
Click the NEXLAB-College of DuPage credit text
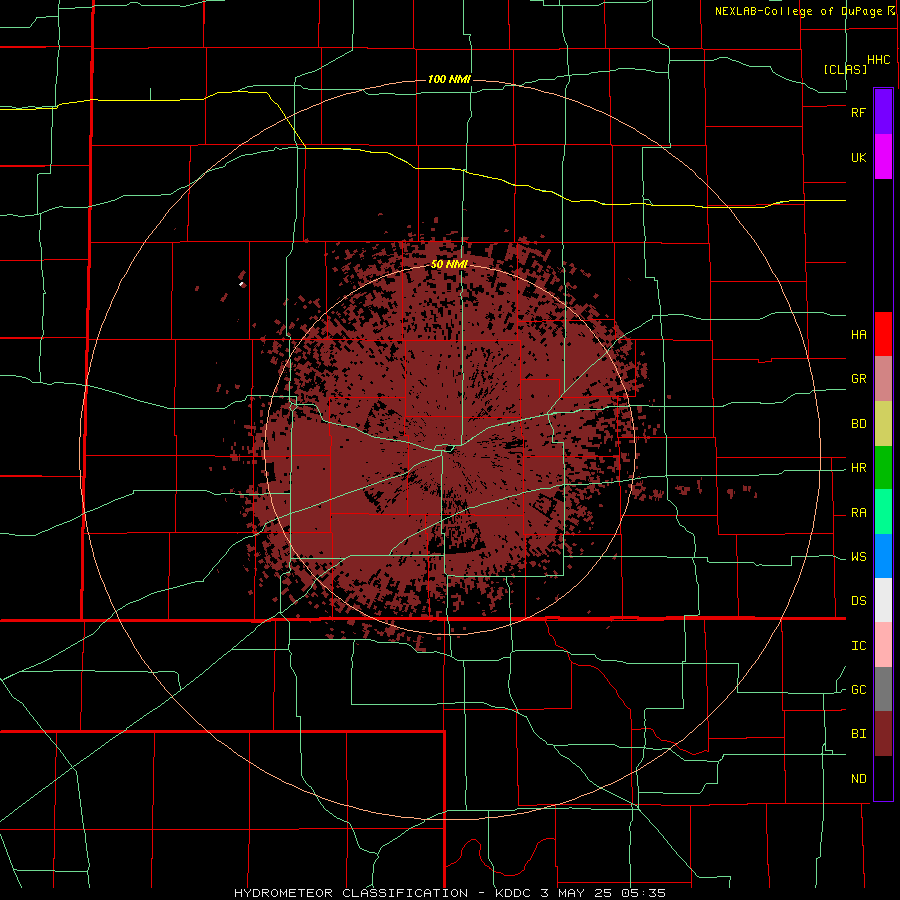tap(800, 11)
